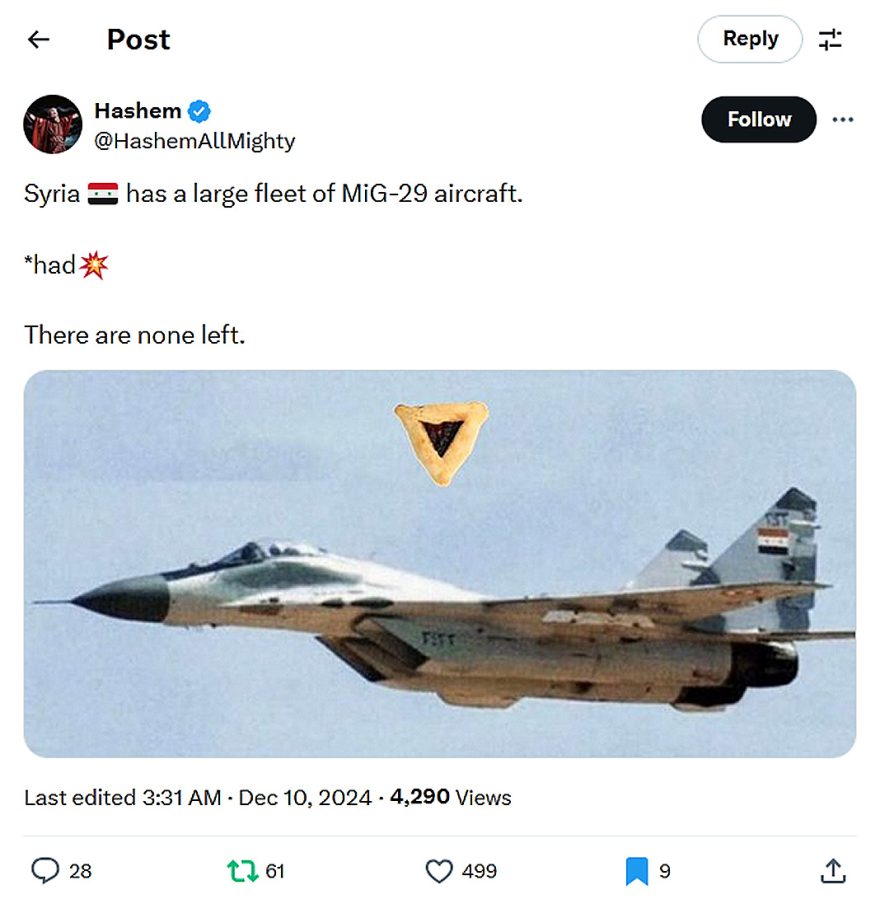Click the Hashem display name
880x904 pixels.
coord(137,111)
